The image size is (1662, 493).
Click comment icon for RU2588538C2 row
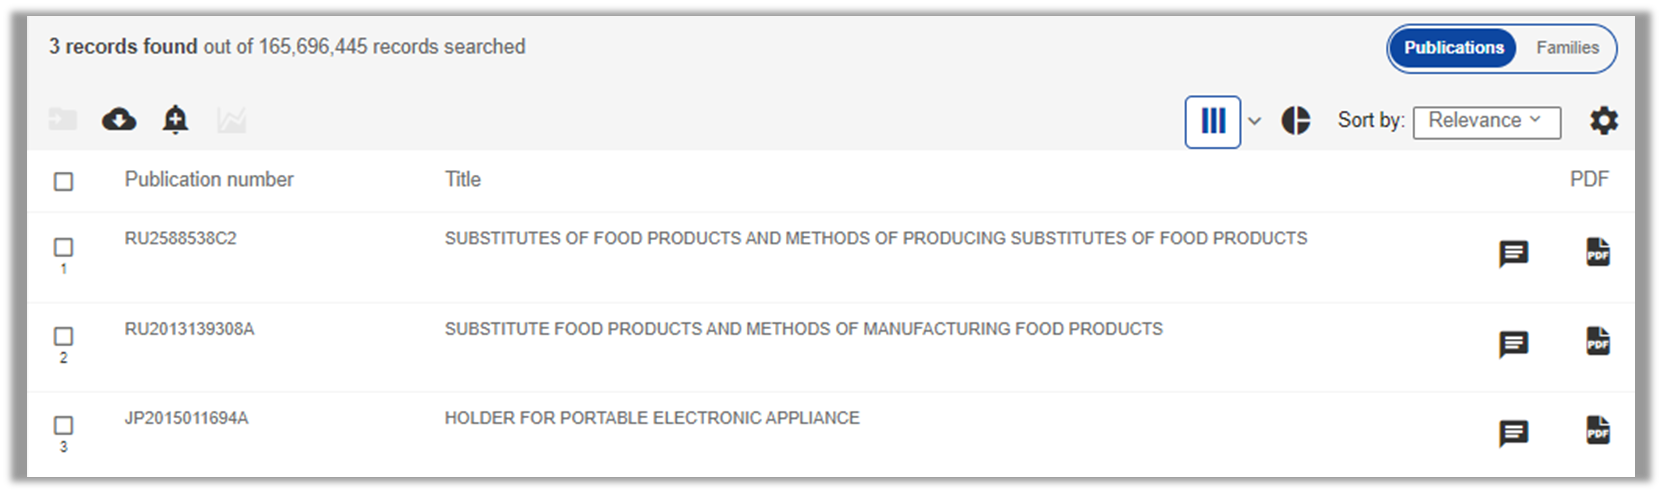1514,254
